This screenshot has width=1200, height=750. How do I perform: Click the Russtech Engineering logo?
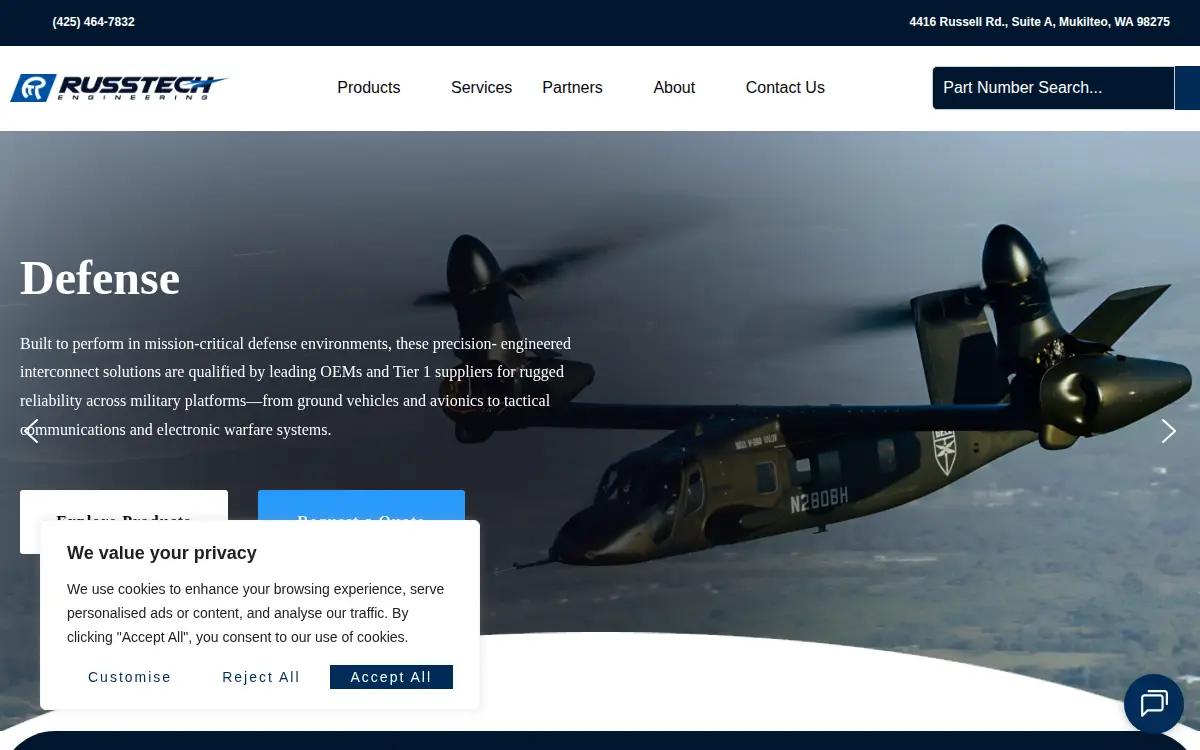pyautogui.click(x=119, y=88)
